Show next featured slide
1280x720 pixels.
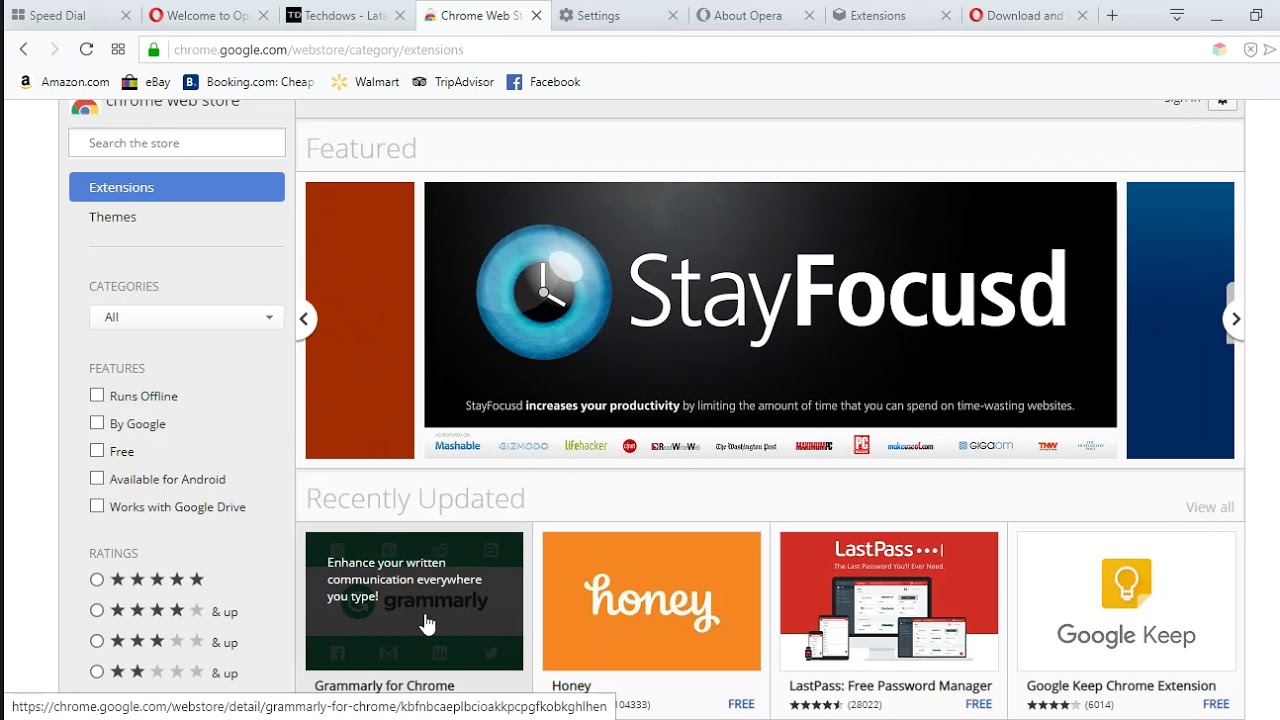pos(1235,319)
